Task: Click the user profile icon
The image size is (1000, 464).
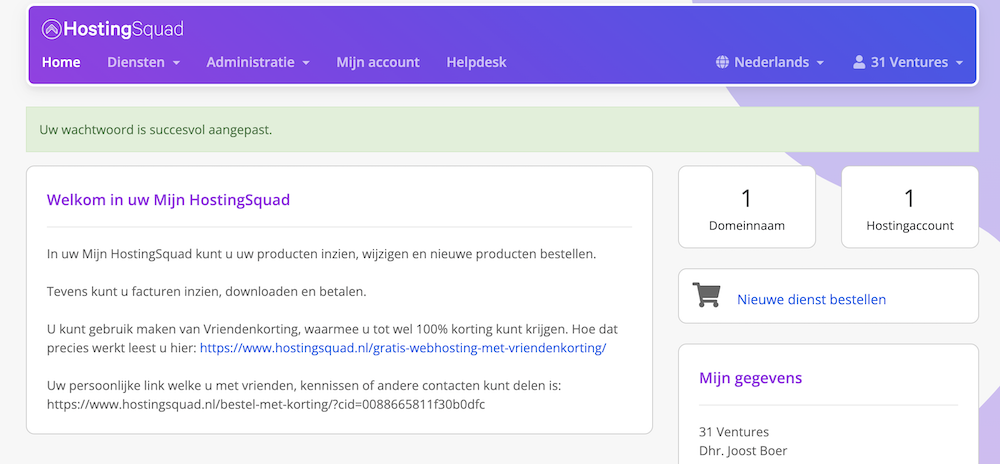Action: [x=859, y=62]
